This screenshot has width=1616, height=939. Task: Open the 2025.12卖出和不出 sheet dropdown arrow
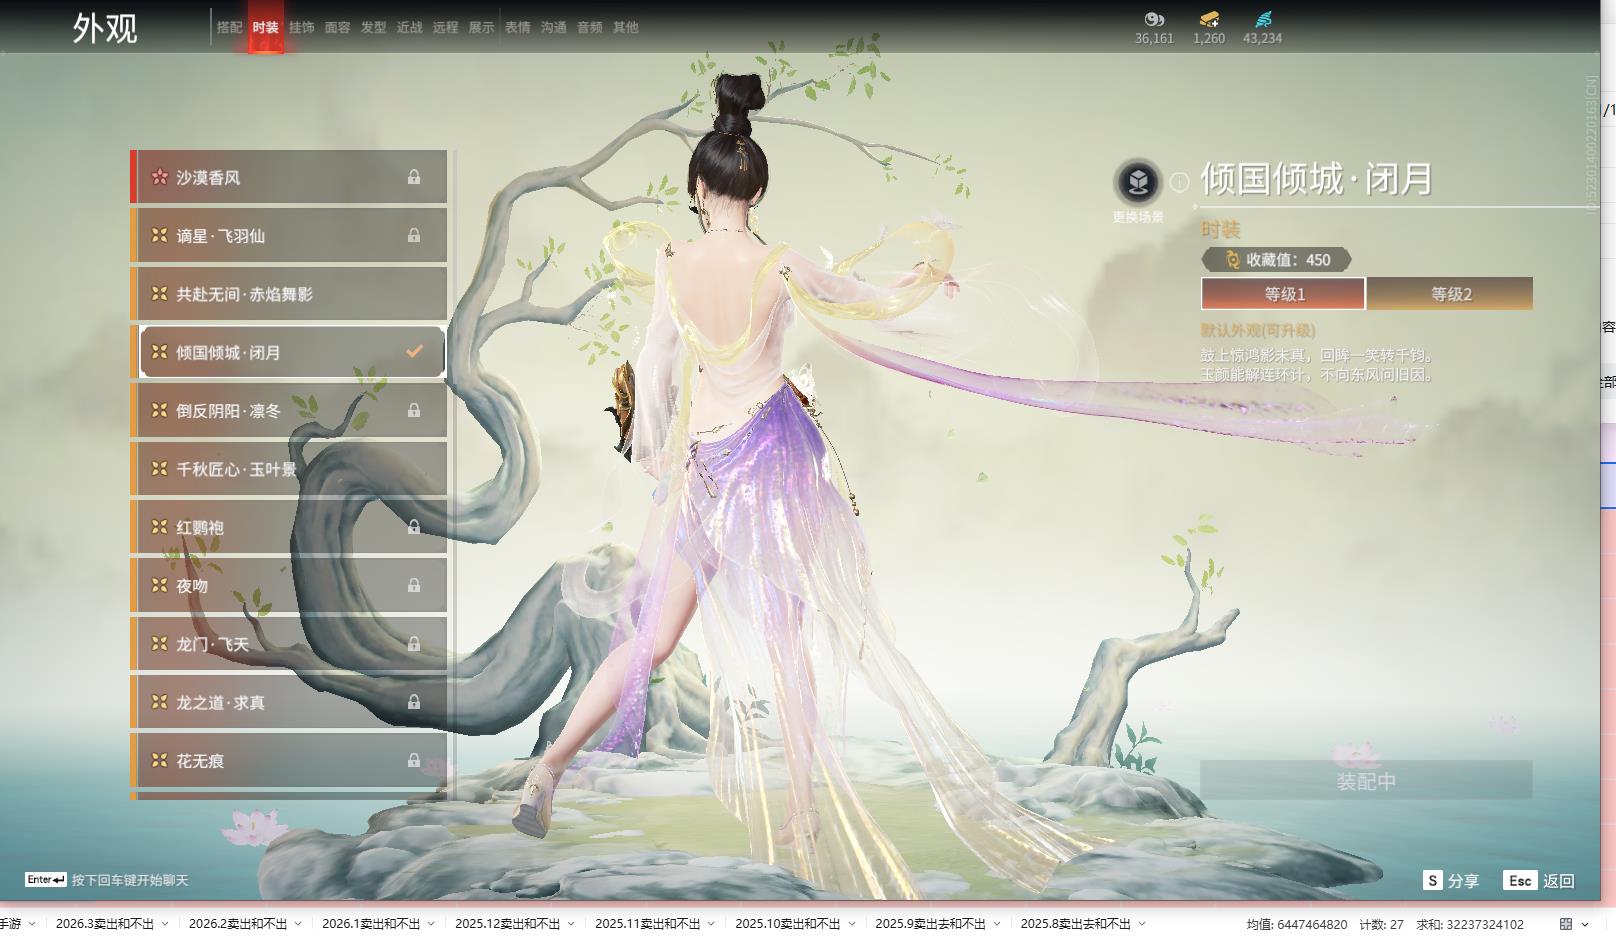[571, 924]
